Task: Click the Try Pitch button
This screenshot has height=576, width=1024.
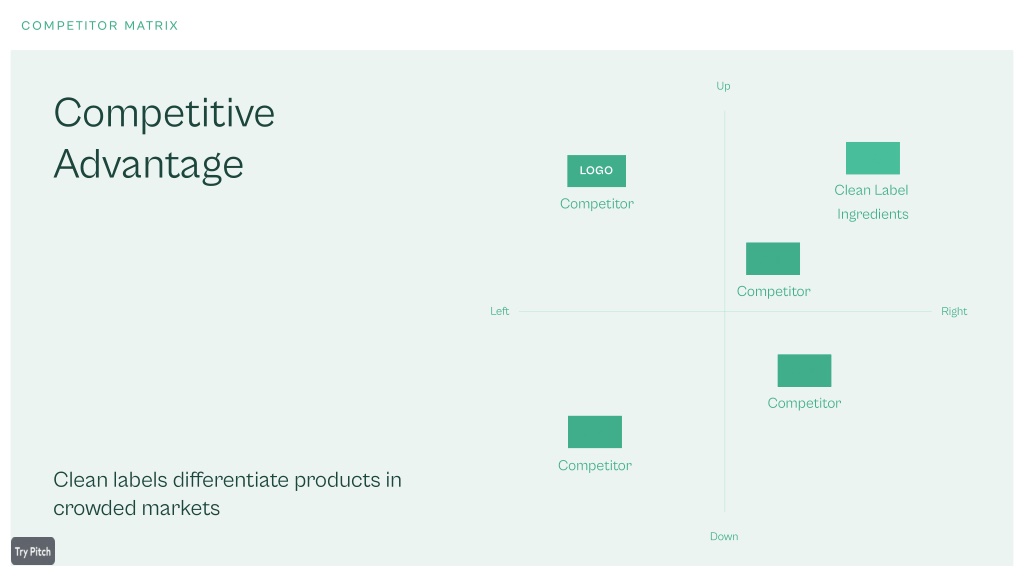Action: (x=33, y=551)
